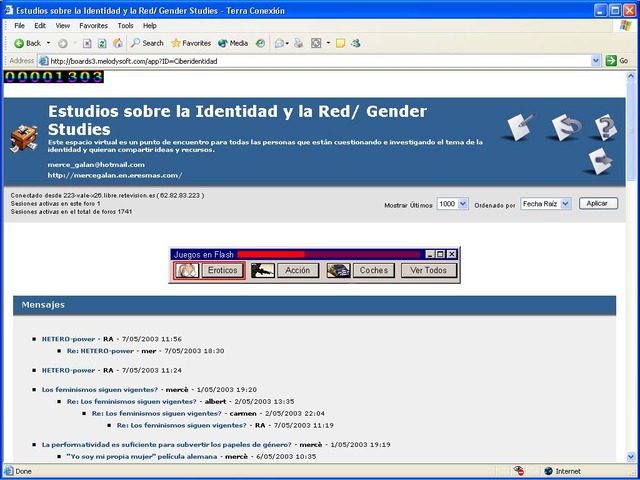The width and height of the screenshot is (640, 480).
Task: Open Los feminismos siguen vigentes? by mercè
Action: pos(100,390)
